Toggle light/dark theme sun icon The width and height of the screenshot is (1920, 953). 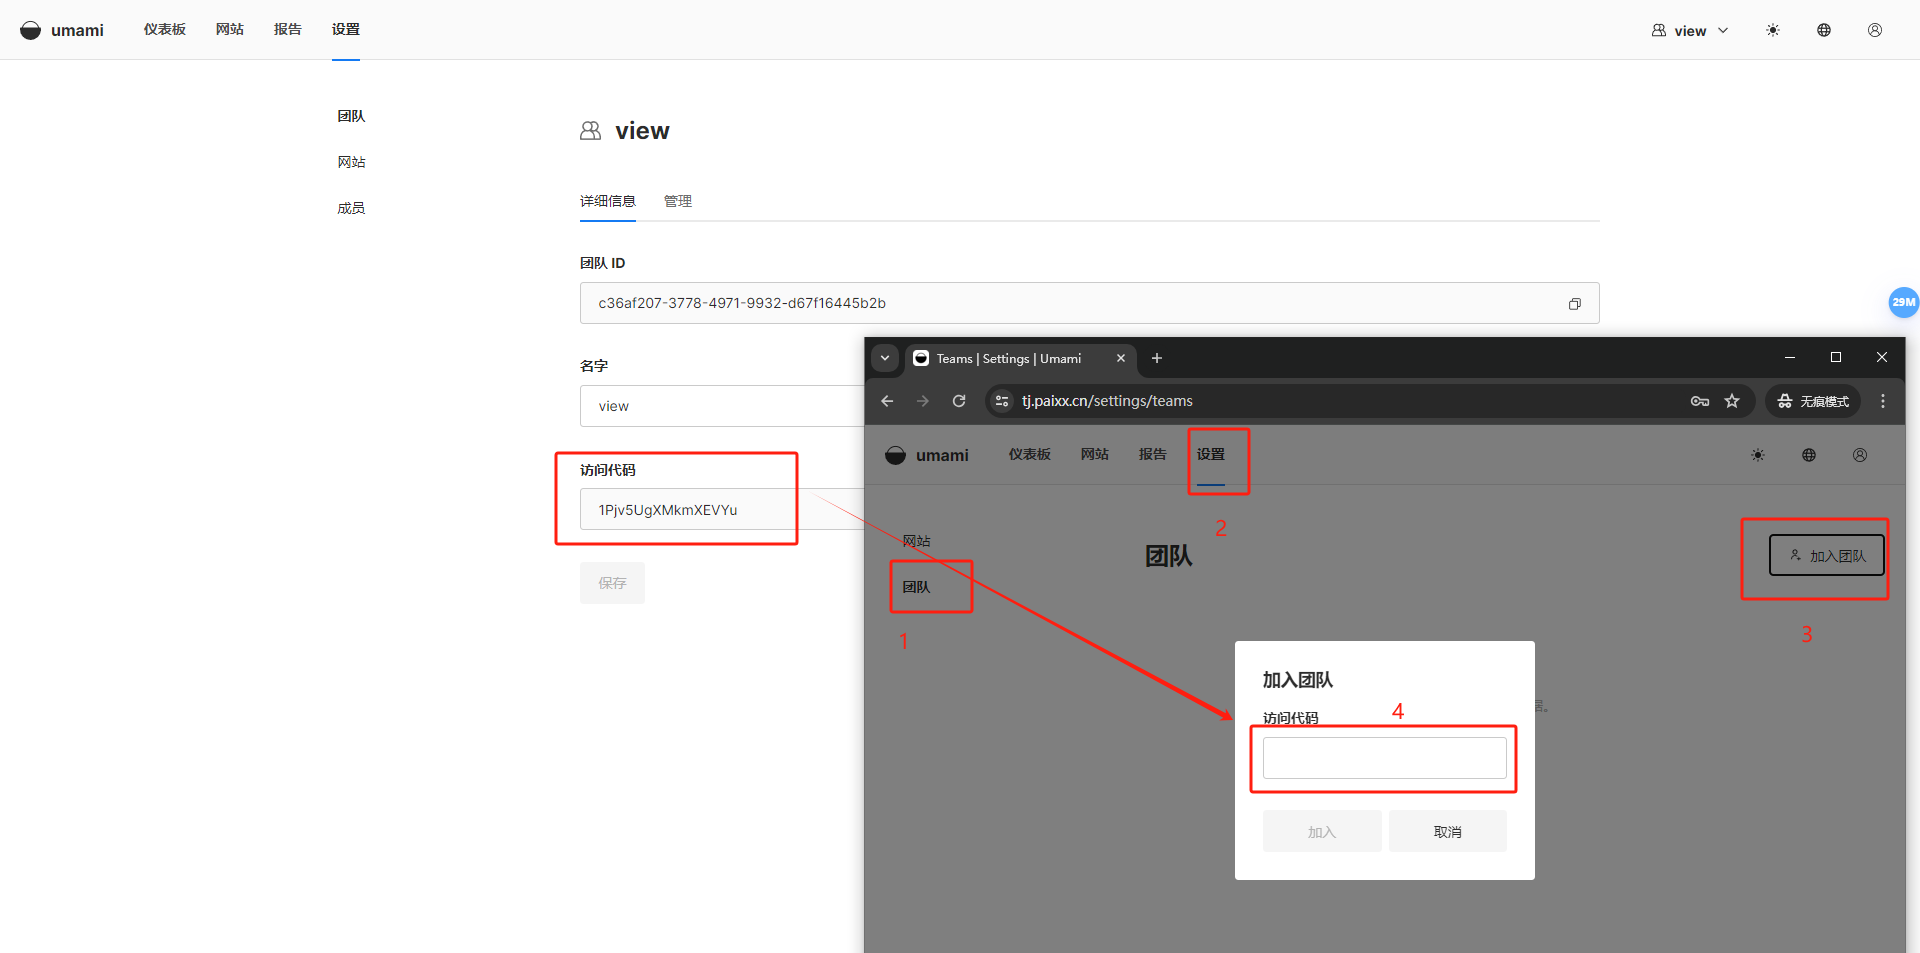point(1772,30)
